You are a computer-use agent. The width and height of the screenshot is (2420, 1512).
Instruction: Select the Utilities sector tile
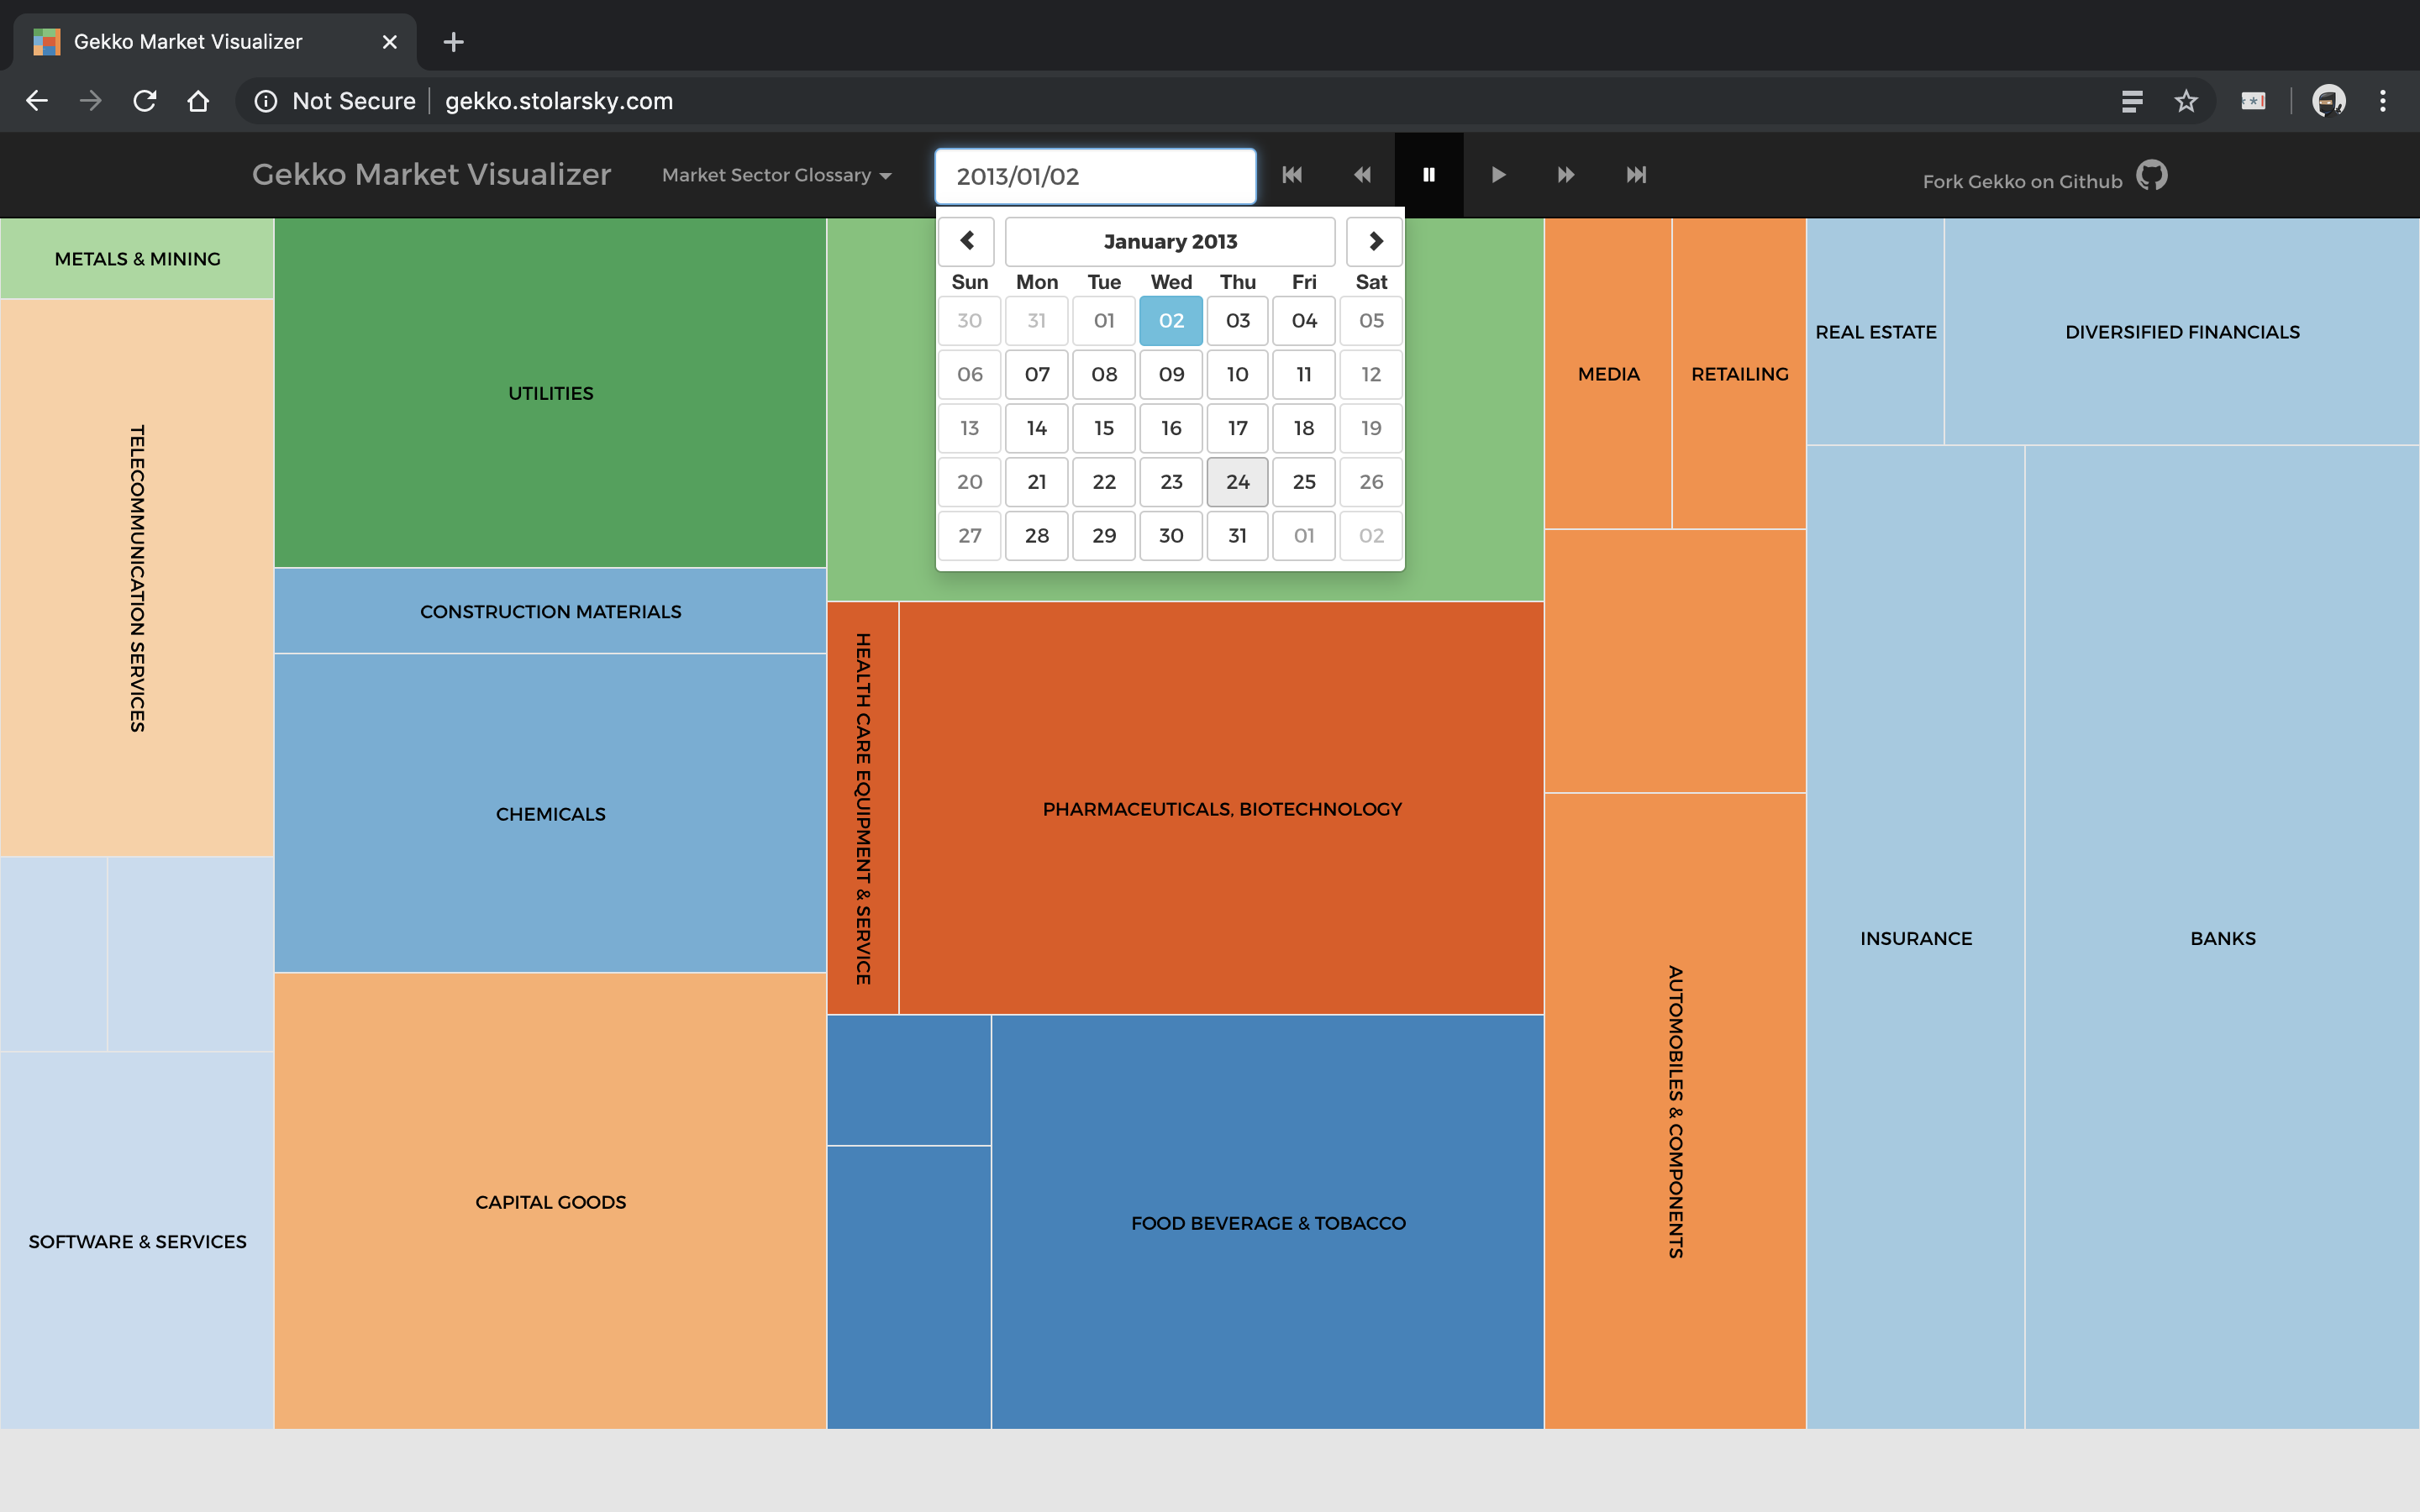[550, 393]
